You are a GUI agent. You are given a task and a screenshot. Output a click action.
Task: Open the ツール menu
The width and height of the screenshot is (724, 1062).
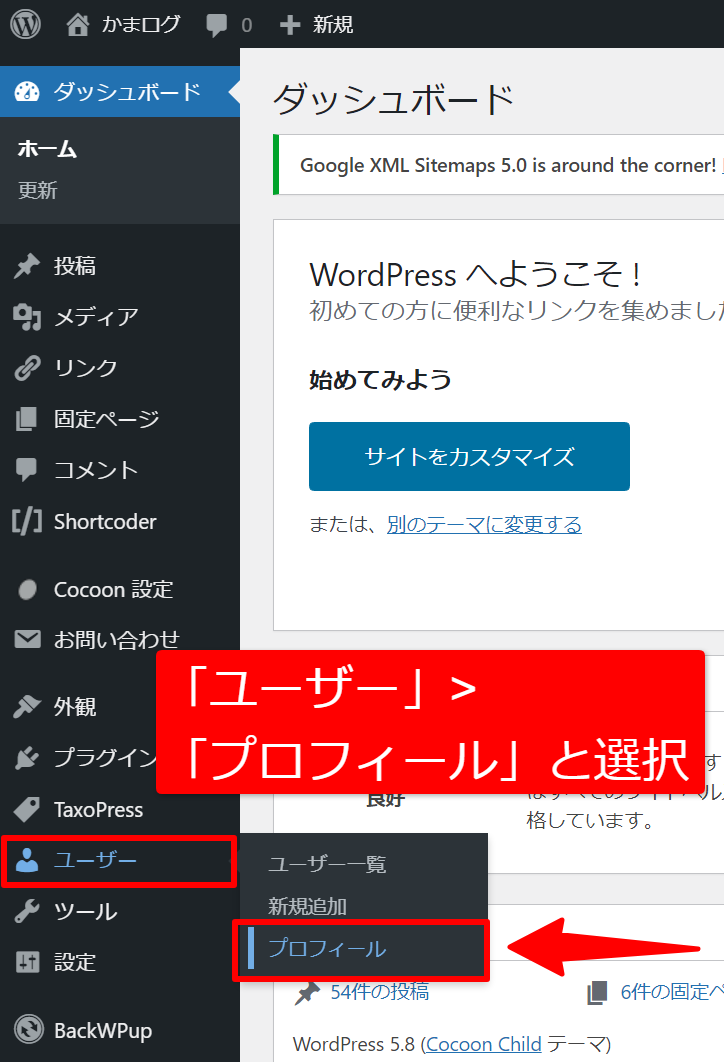click(120, 911)
